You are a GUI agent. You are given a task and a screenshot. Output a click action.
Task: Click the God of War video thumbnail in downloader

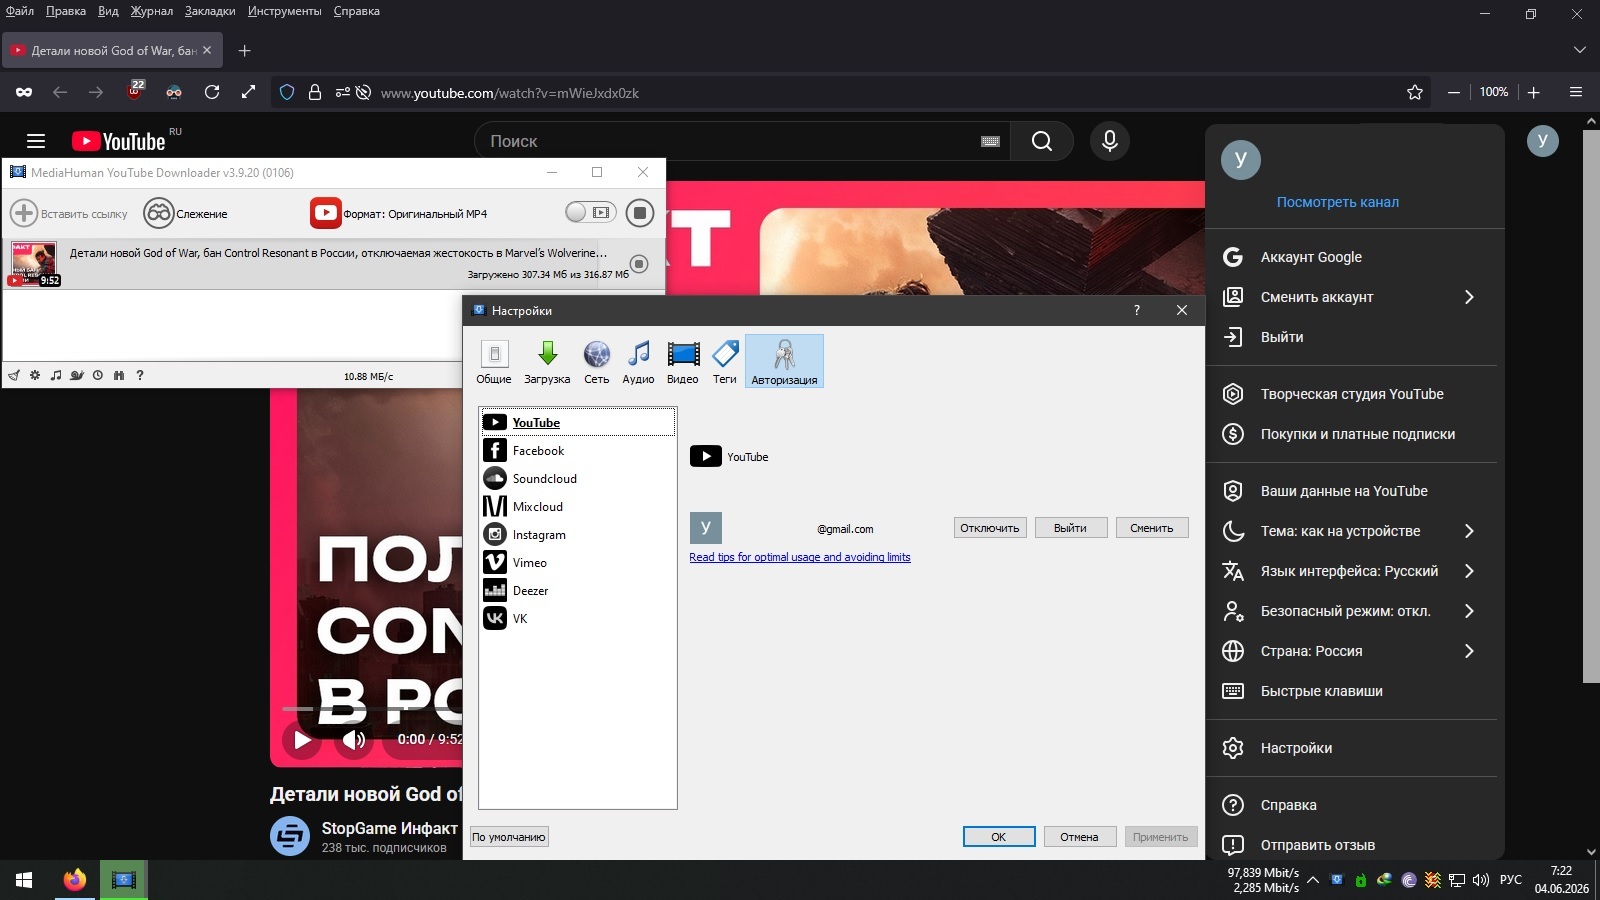click(x=34, y=264)
